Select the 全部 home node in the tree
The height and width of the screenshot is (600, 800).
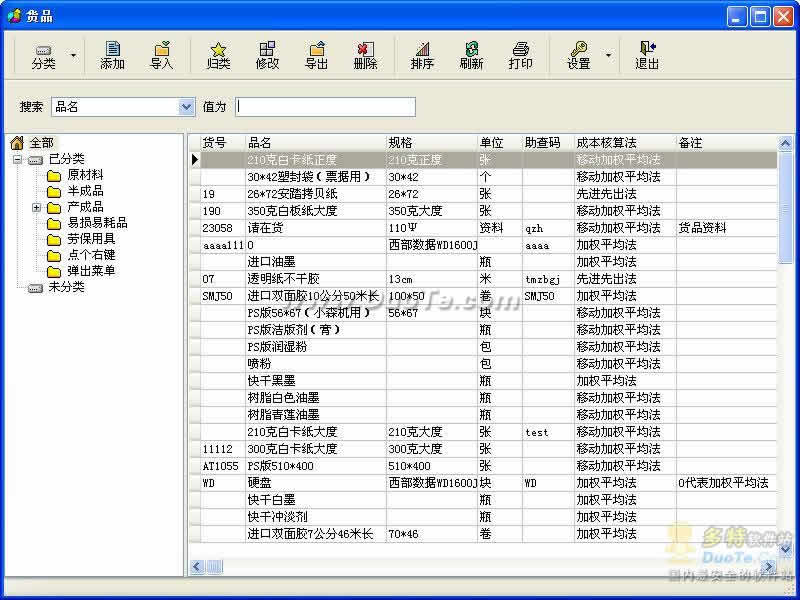[x=41, y=143]
